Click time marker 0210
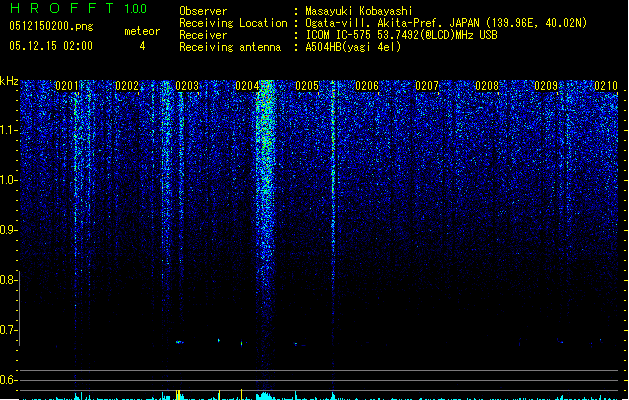Screen dimensions: 629x400 (606, 86)
